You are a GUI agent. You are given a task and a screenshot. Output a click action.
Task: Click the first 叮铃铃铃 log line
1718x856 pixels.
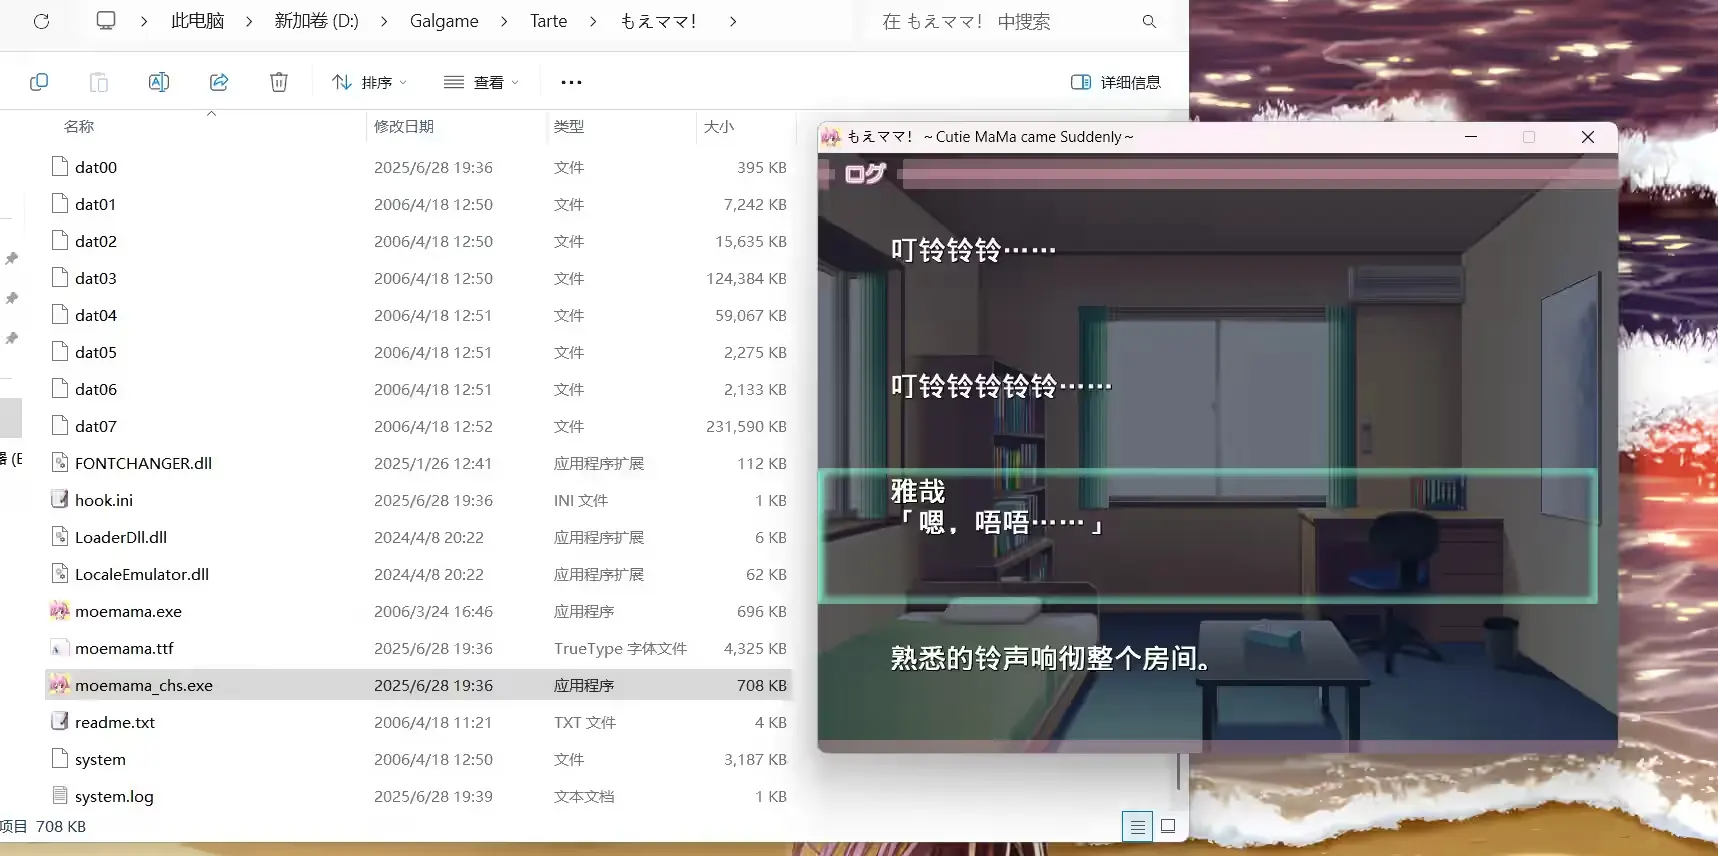click(x=973, y=250)
